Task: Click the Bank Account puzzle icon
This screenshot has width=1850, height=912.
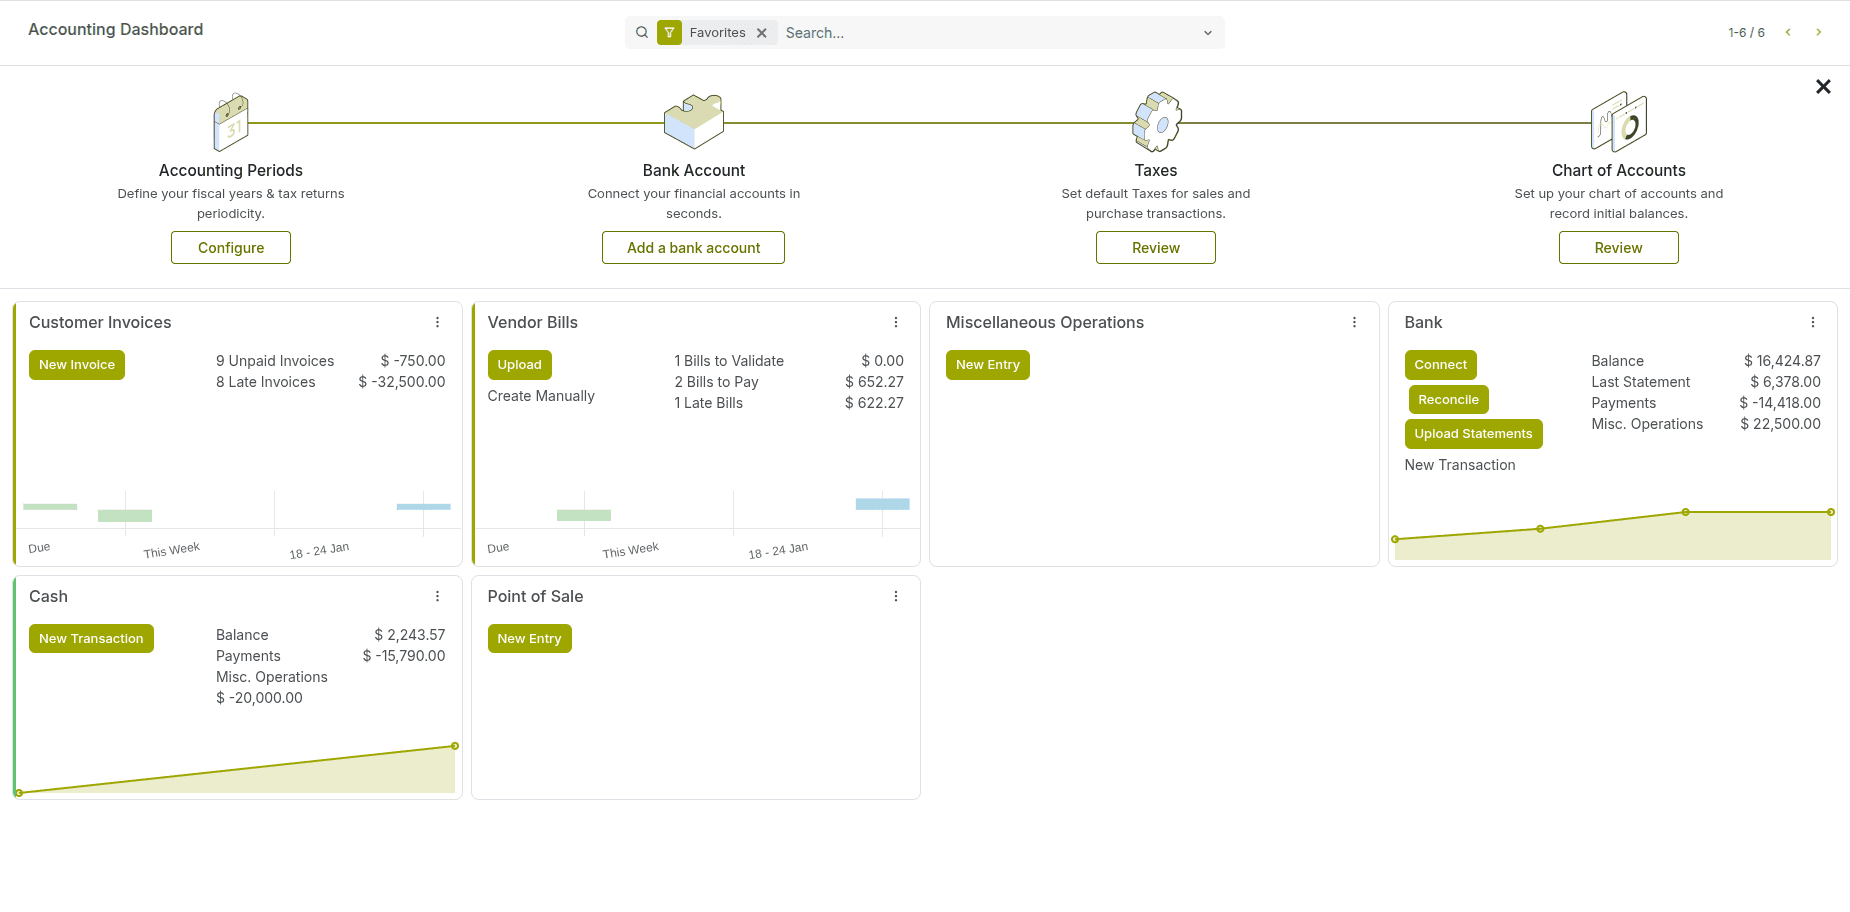Action: pos(694,122)
